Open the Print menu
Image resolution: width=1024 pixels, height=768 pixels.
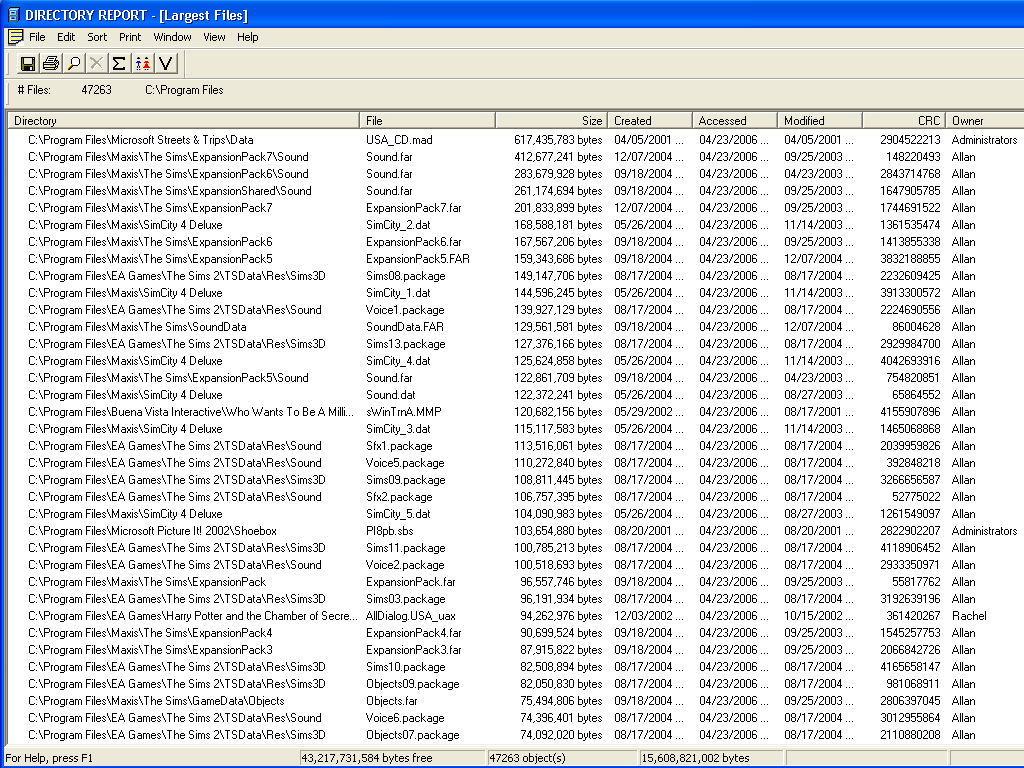(x=130, y=37)
